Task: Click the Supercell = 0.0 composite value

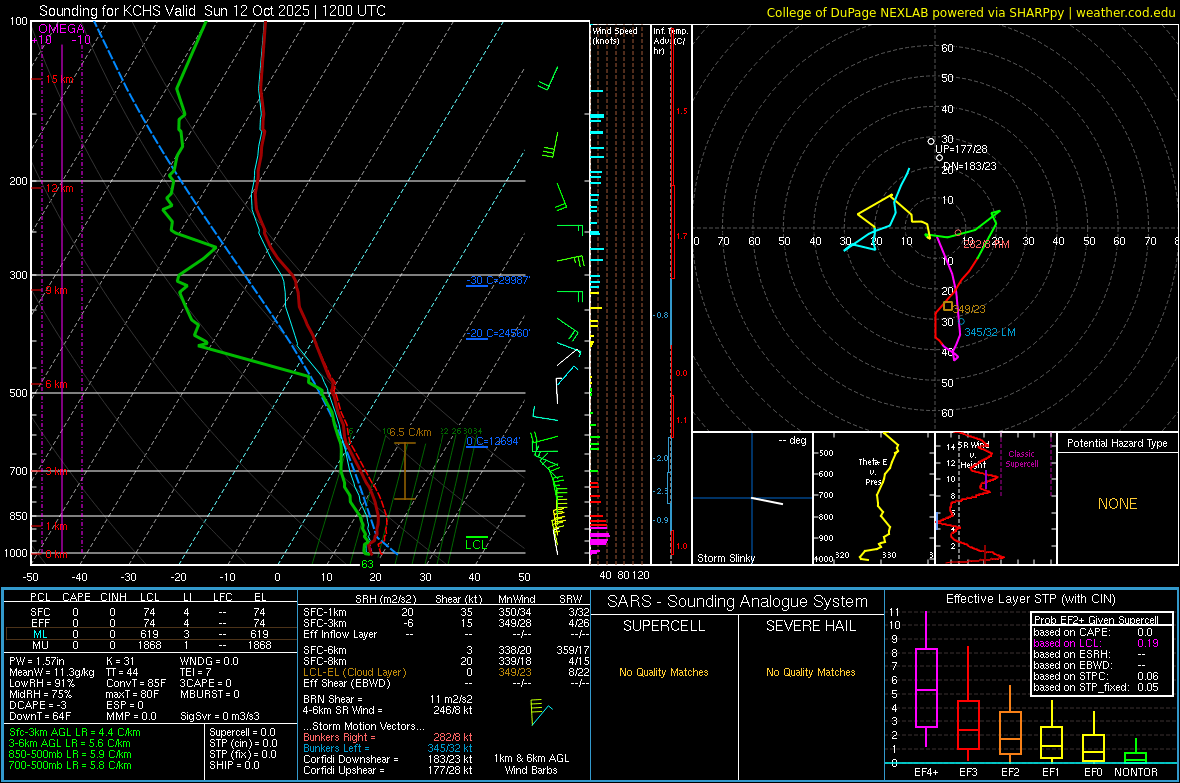Action: (x=242, y=732)
